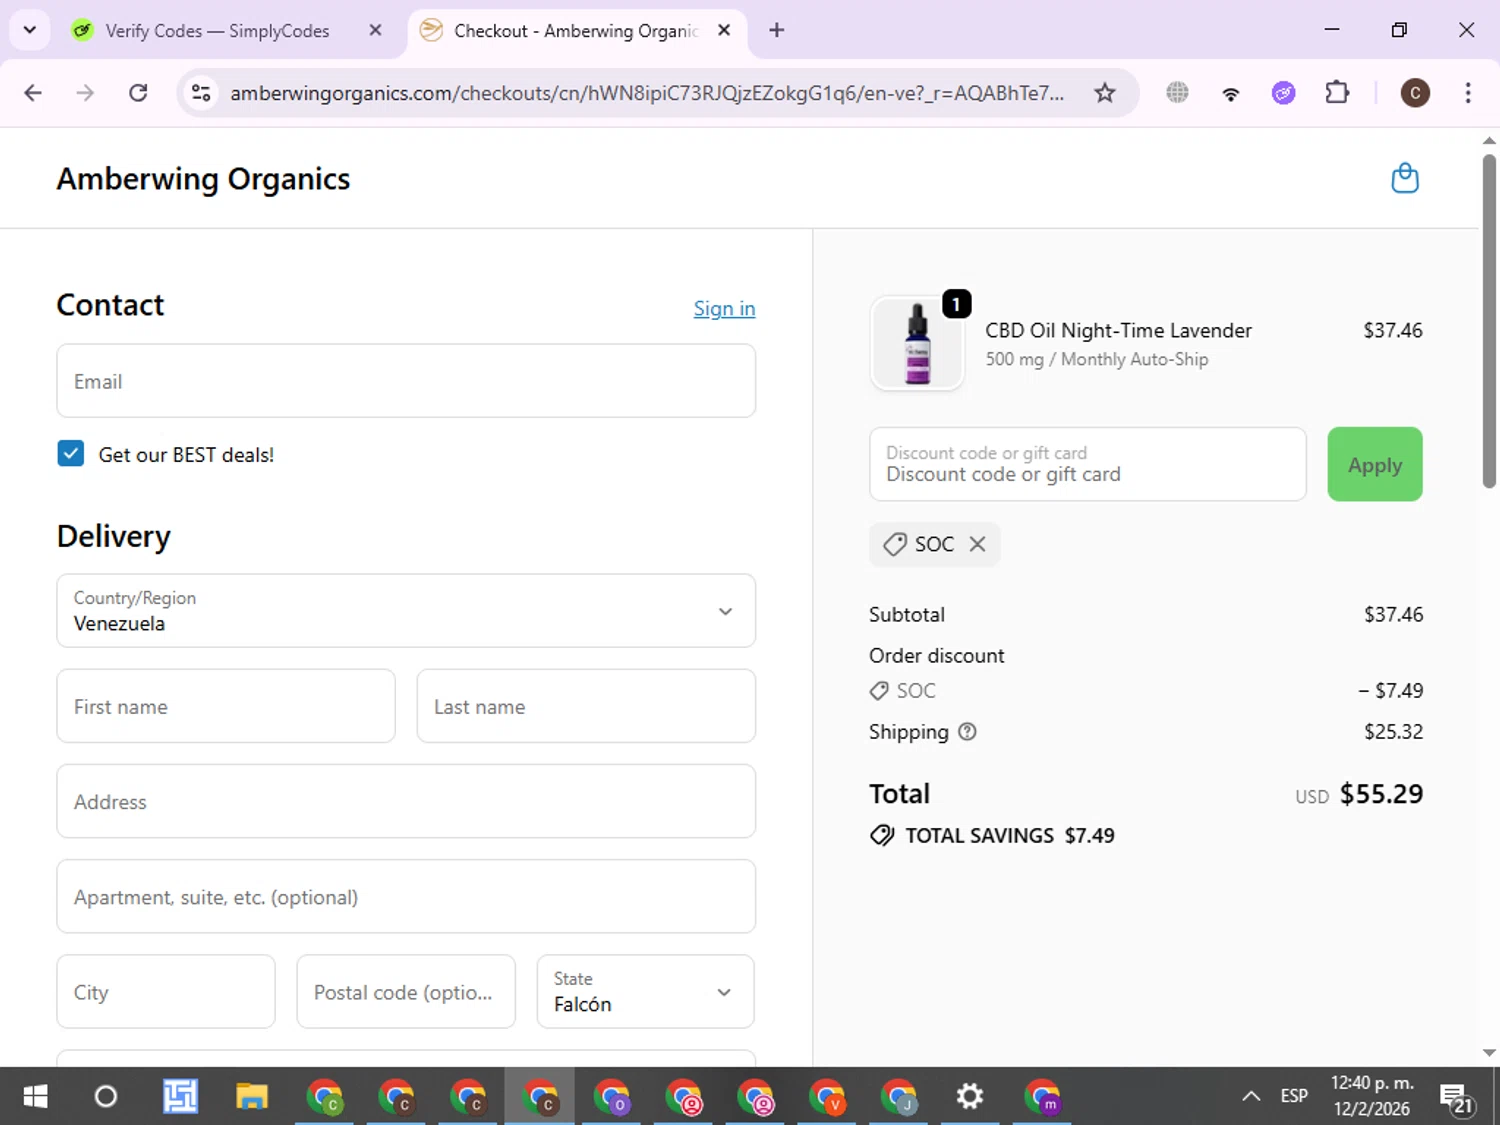Close the Verify Codes SimplyCodes tab

(375, 30)
